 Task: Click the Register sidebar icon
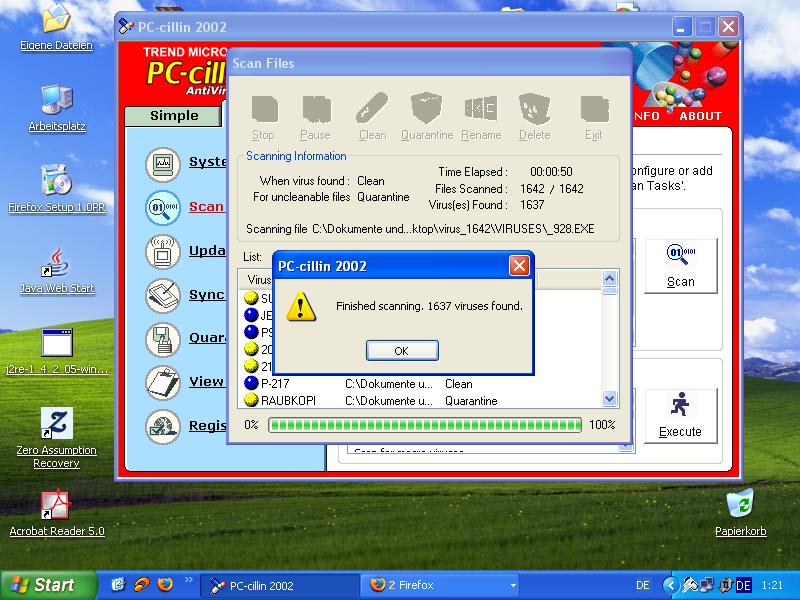[x=163, y=426]
